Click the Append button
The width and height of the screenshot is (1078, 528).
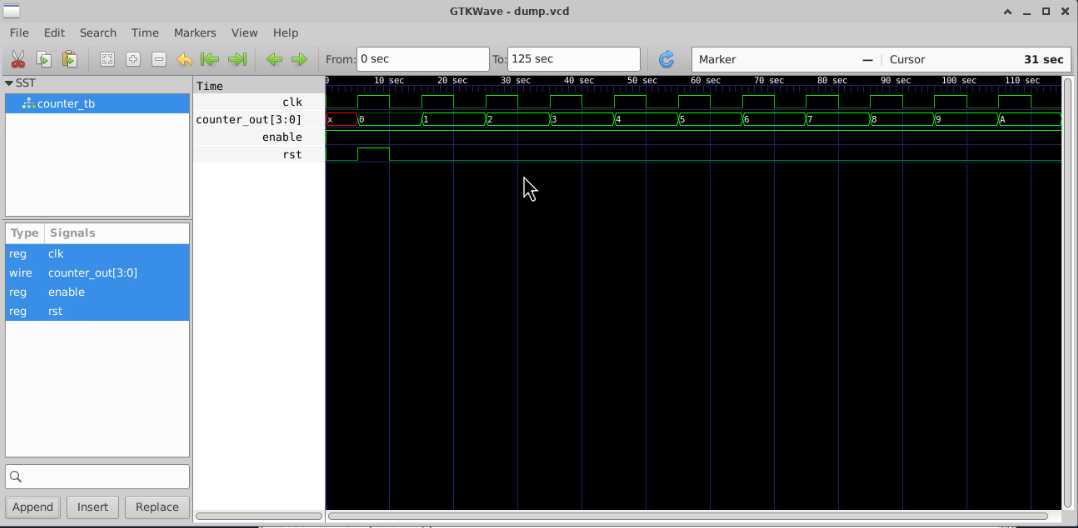point(33,507)
